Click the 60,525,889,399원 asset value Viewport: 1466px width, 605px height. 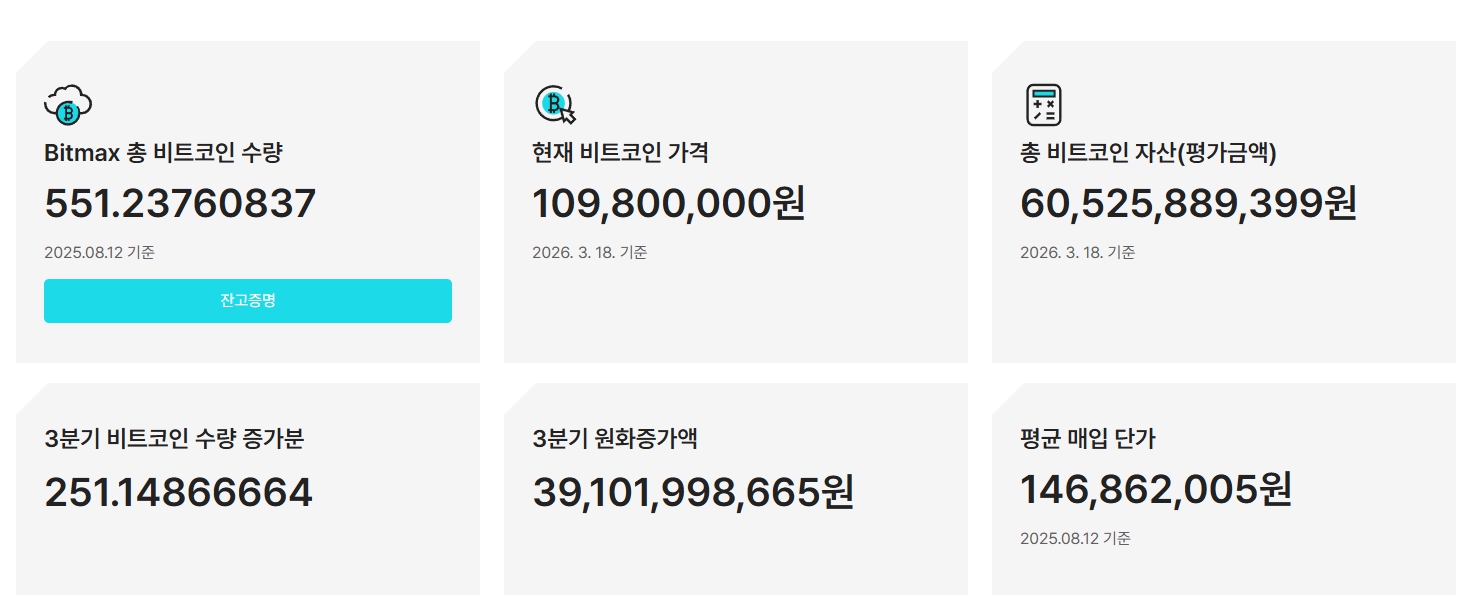coord(1188,204)
